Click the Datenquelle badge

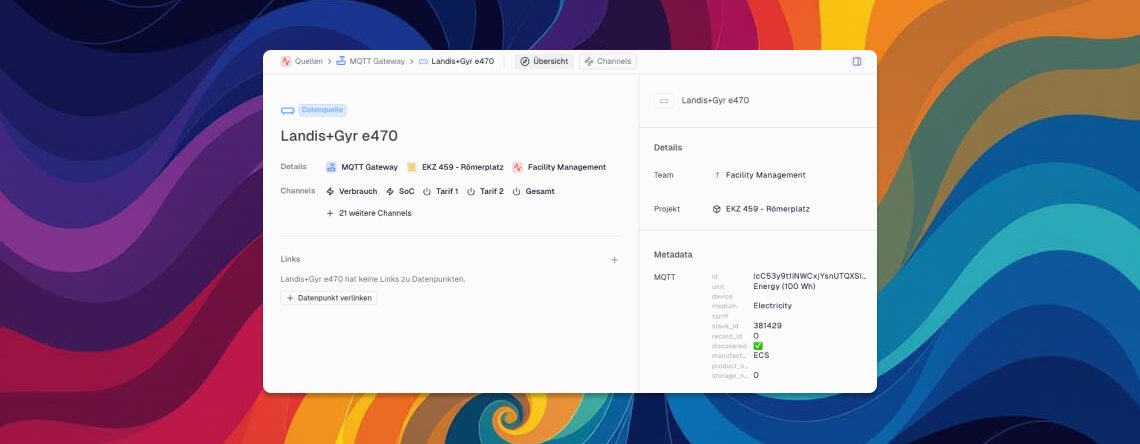(x=322, y=110)
